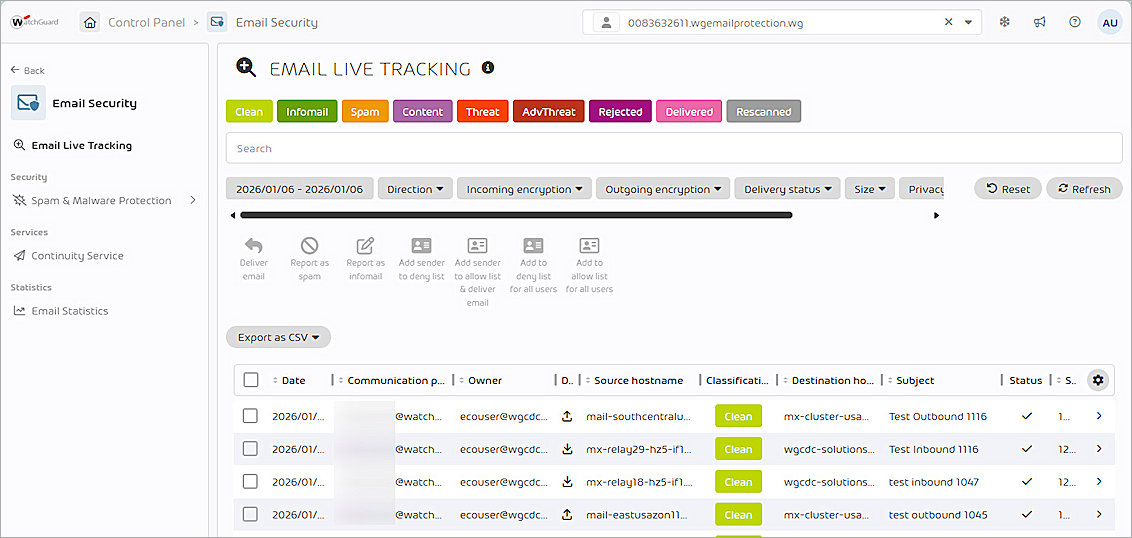This screenshot has width=1132, height=538.
Task: Open the Size filter dropdown
Action: pyautogui.click(x=870, y=189)
